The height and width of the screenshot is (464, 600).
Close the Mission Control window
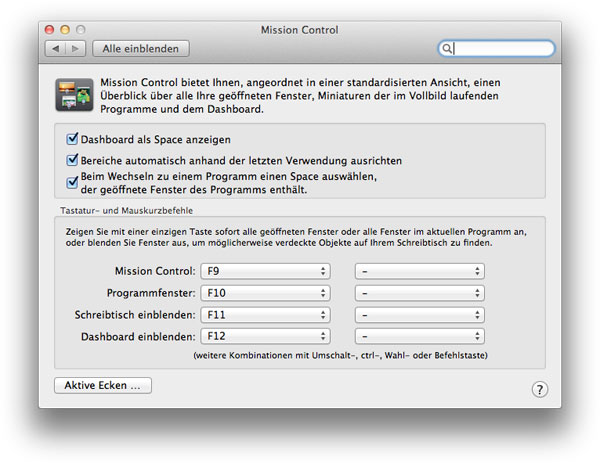pos(49,30)
